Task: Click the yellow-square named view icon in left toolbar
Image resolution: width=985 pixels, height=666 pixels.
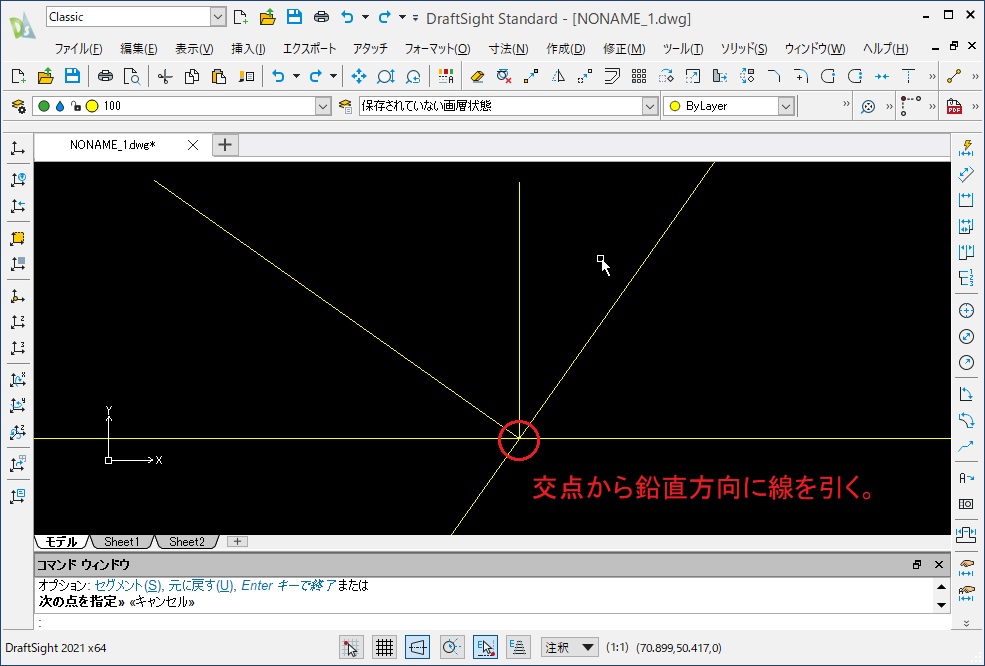Action: 18,238
